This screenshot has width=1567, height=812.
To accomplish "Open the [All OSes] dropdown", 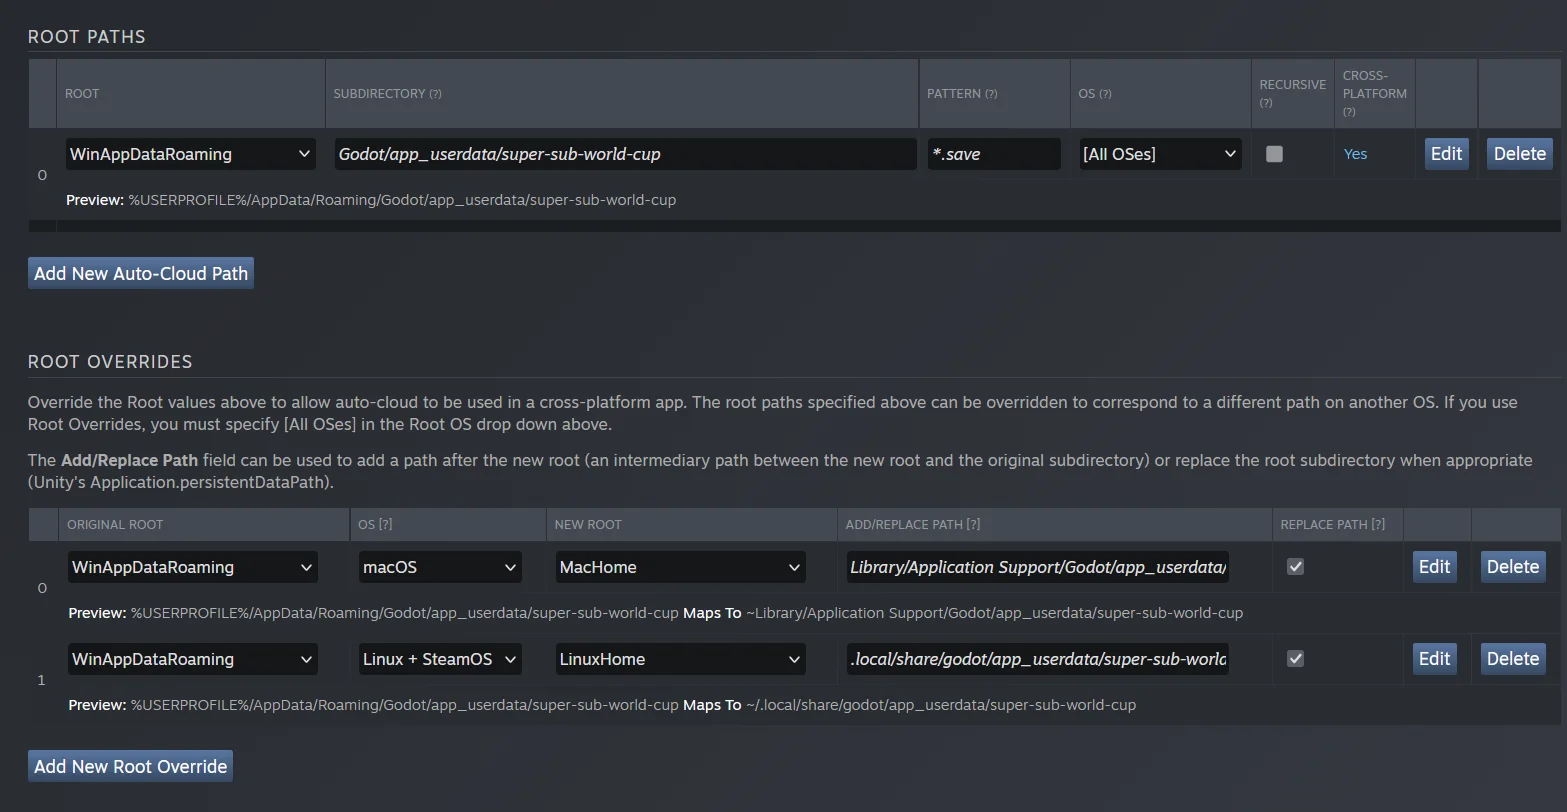I will pos(1160,154).
